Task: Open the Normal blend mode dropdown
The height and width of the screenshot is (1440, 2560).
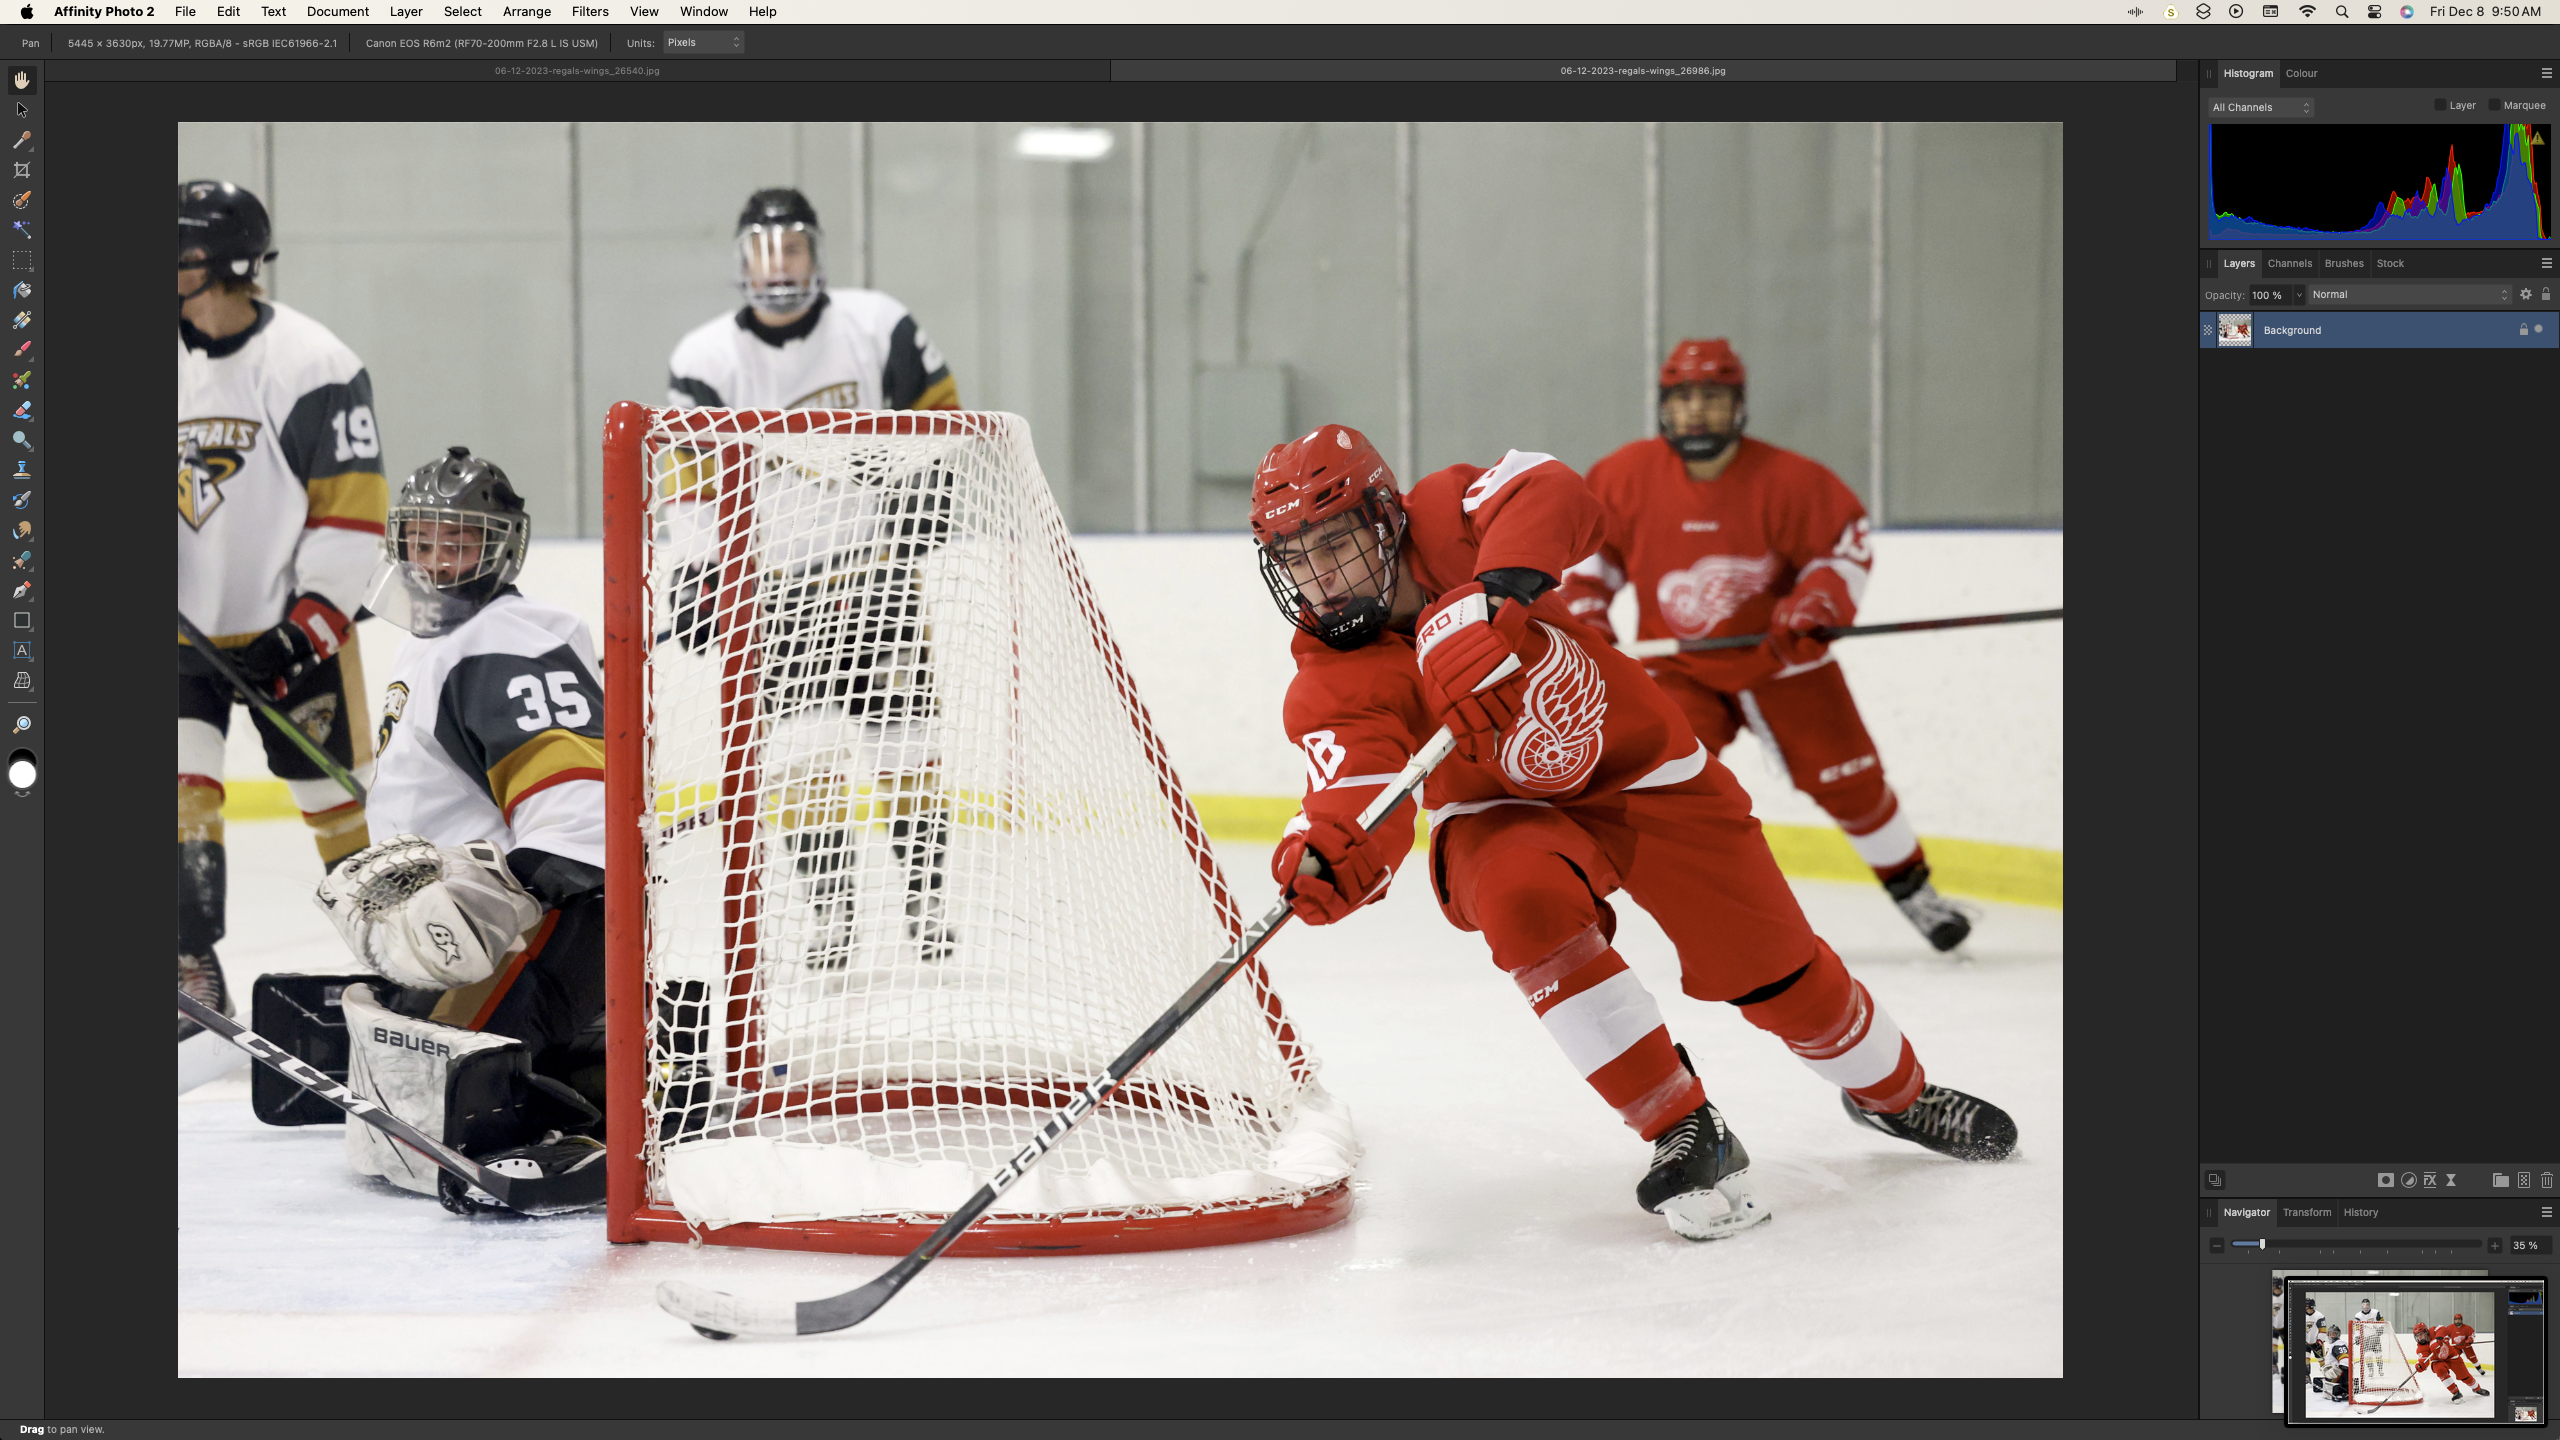Action: click(x=2410, y=294)
